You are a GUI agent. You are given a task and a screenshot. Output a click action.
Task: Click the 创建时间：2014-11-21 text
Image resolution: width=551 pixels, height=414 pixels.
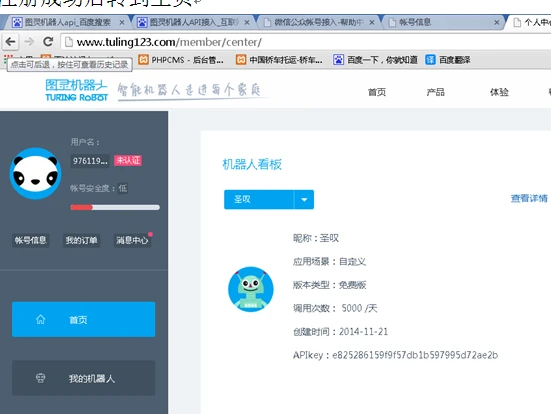pyautogui.click(x=341, y=331)
